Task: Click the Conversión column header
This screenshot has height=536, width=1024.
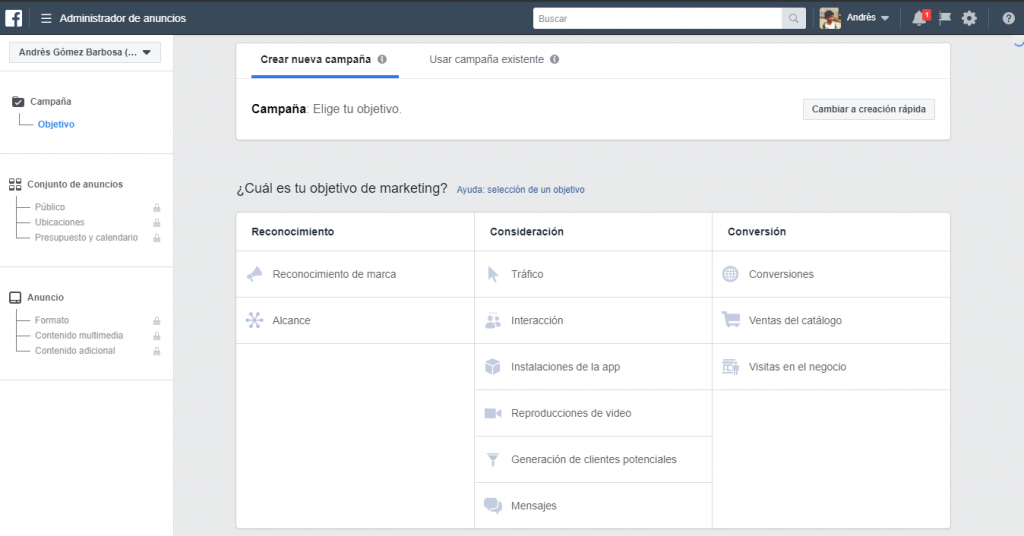Action: coord(757,232)
